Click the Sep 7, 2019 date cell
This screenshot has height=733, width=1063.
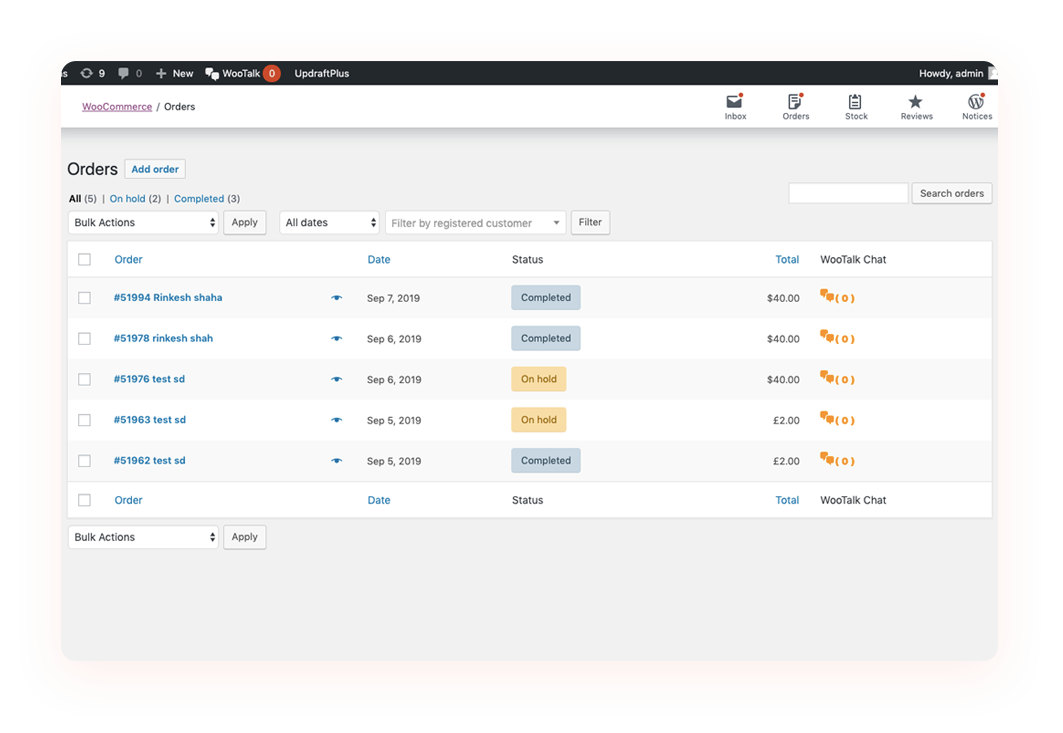pyautogui.click(x=393, y=298)
